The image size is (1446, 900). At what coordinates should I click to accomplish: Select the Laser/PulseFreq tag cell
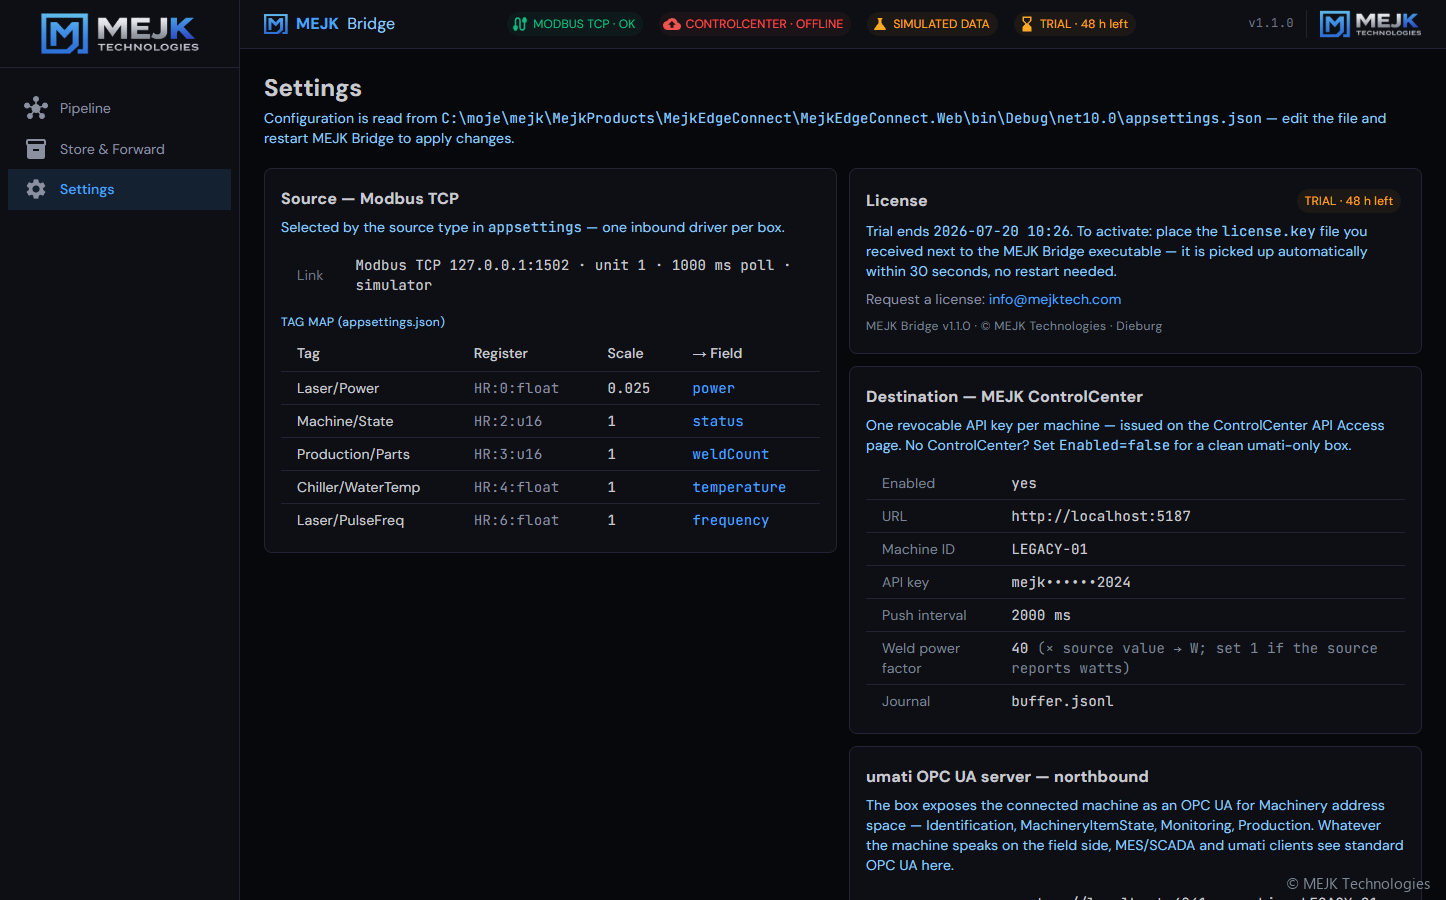click(x=350, y=520)
